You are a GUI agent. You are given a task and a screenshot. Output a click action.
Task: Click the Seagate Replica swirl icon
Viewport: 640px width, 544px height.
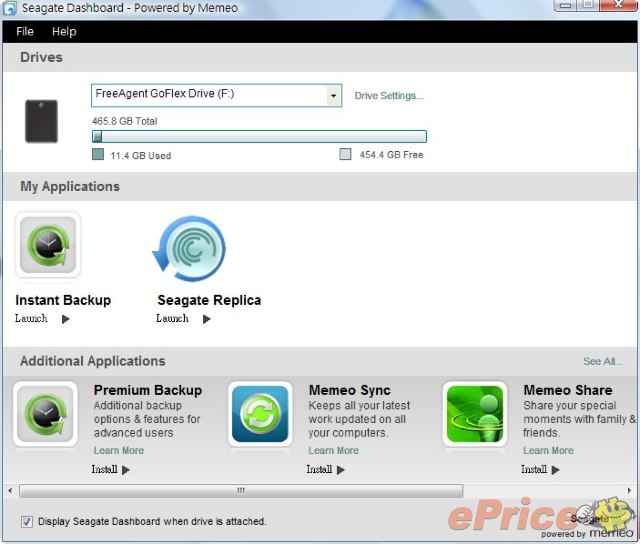(x=189, y=249)
